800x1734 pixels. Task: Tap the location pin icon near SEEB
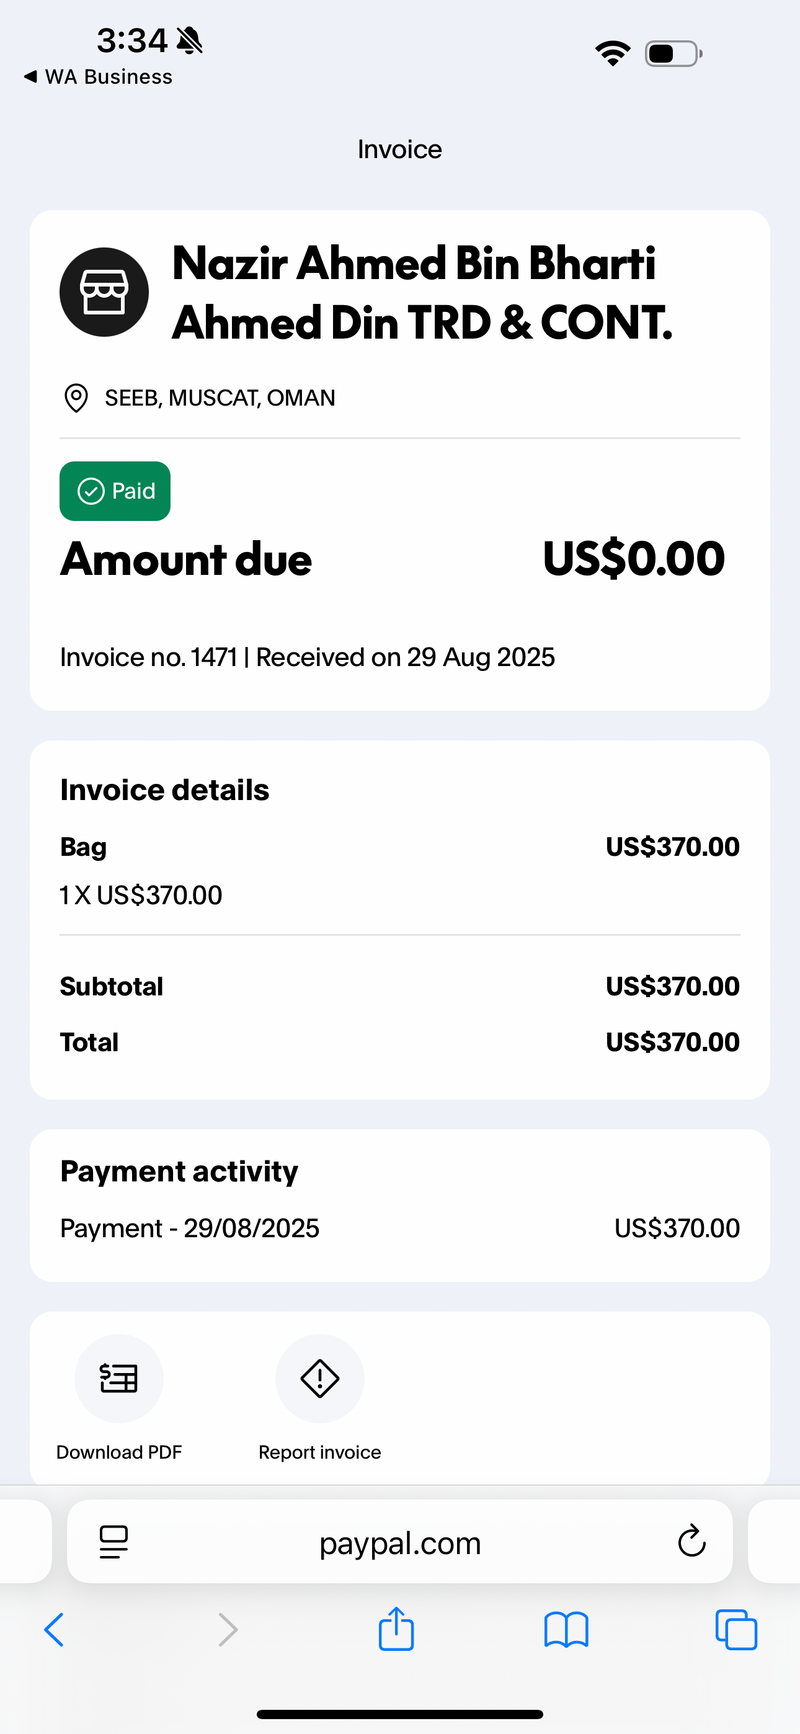pos(75,398)
